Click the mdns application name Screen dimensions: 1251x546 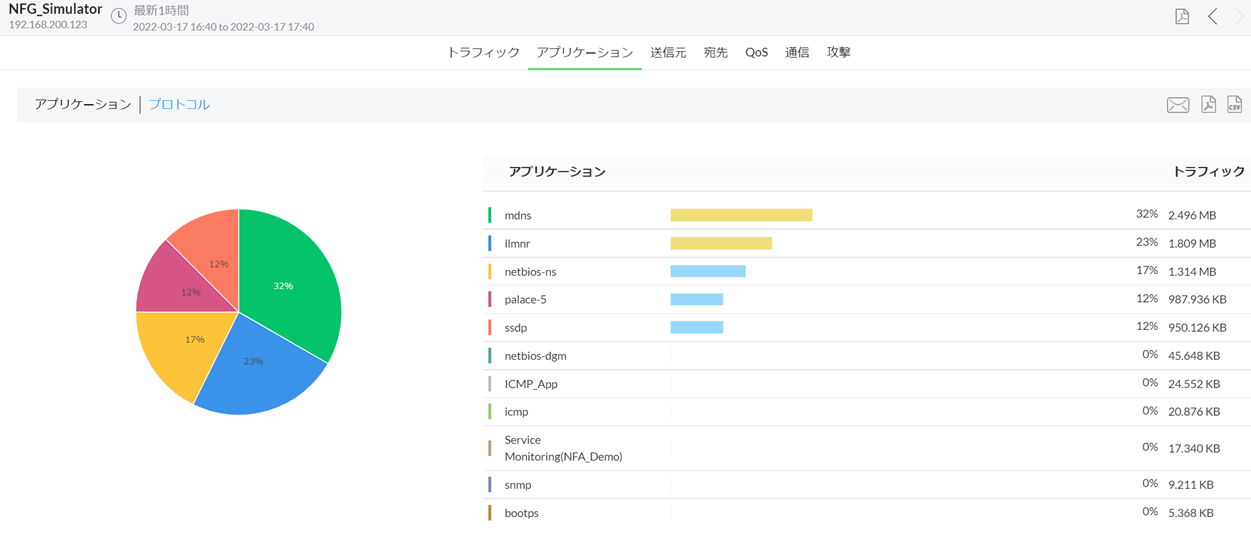click(x=518, y=215)
